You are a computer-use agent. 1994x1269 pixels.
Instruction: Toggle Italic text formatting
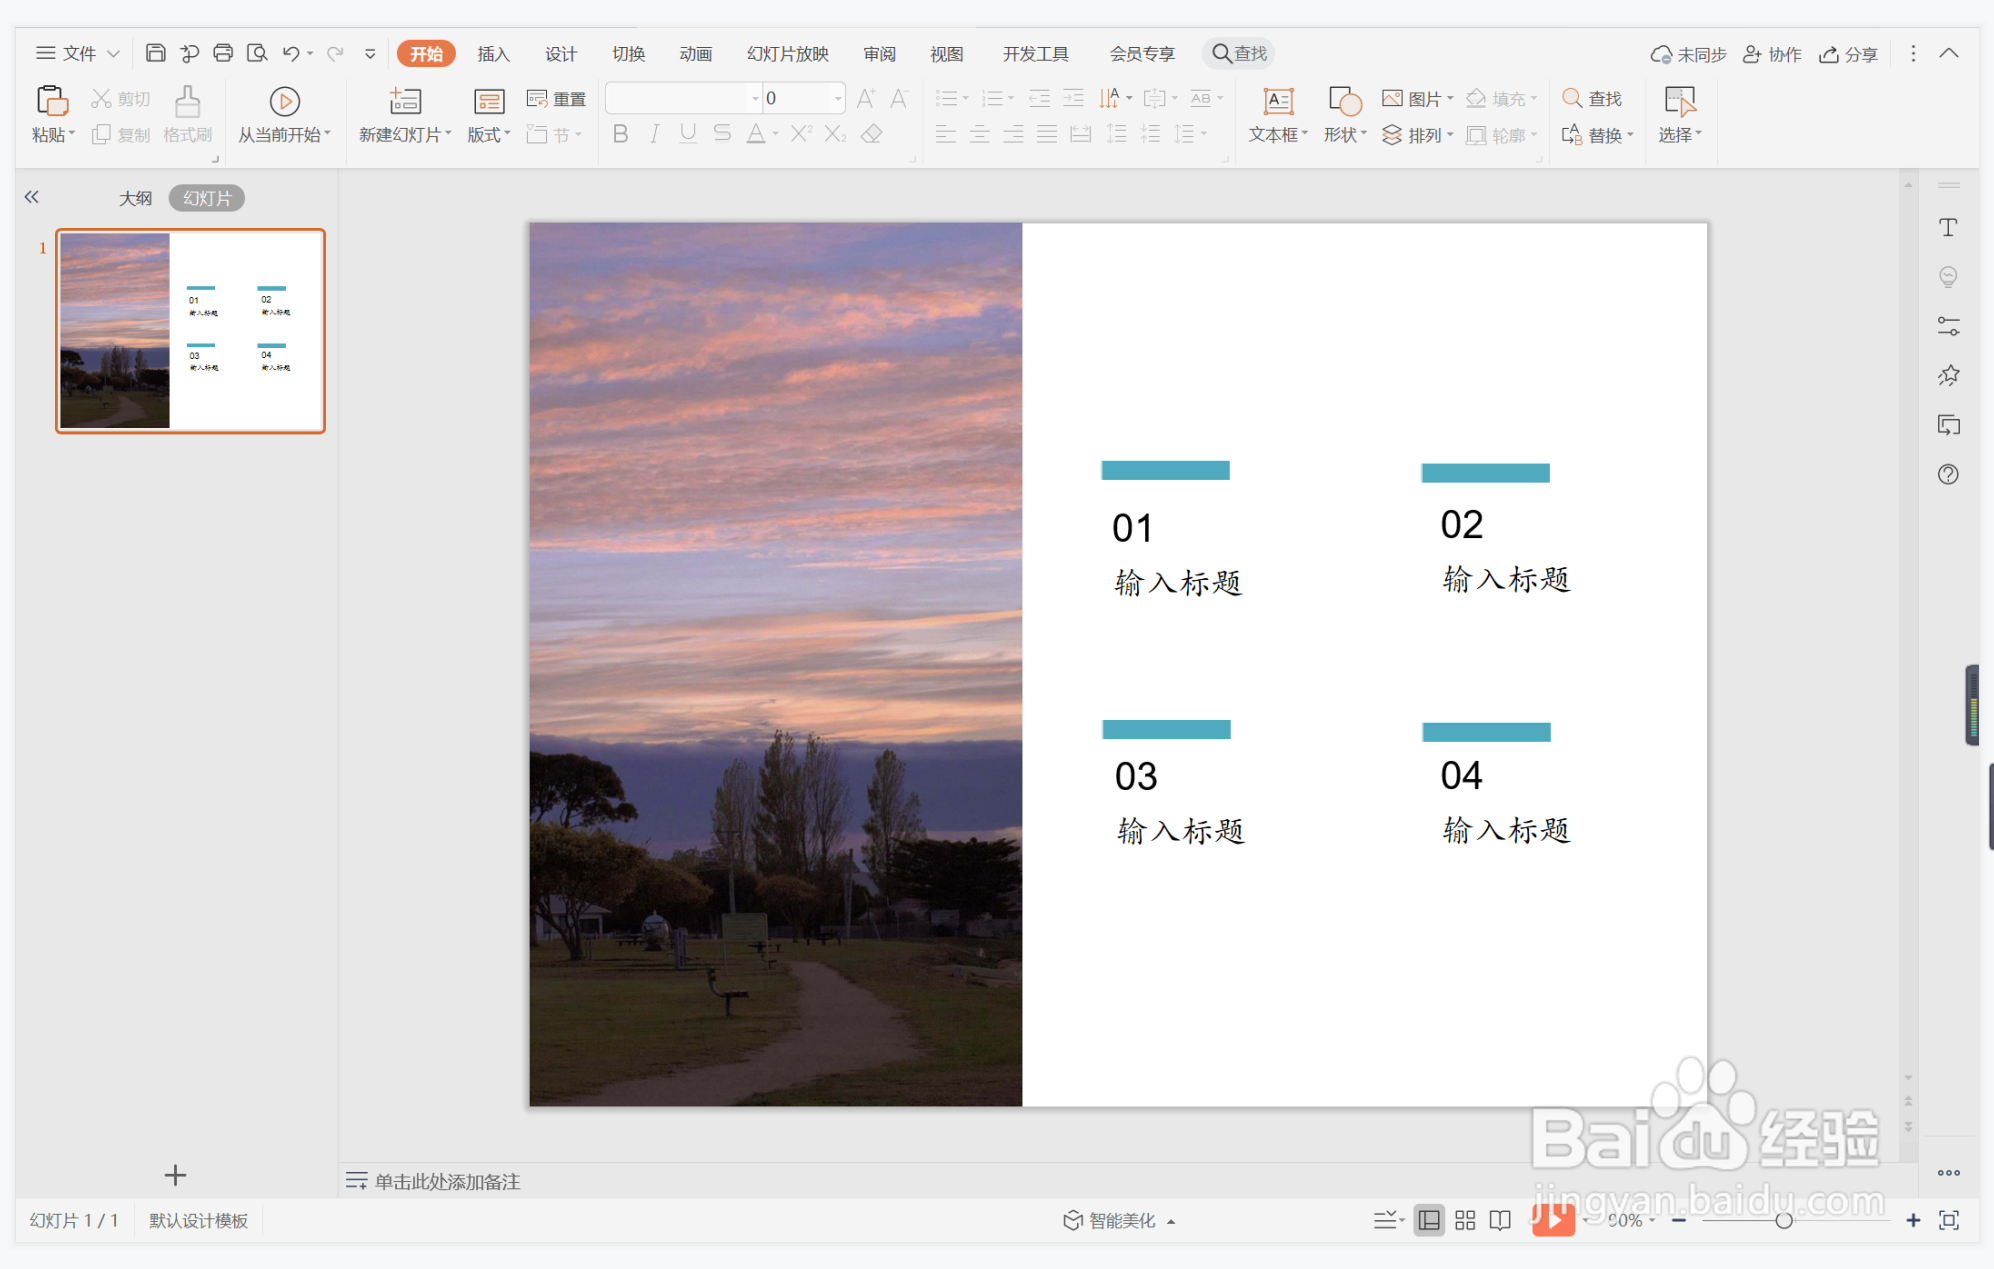(x=654, y=134)
